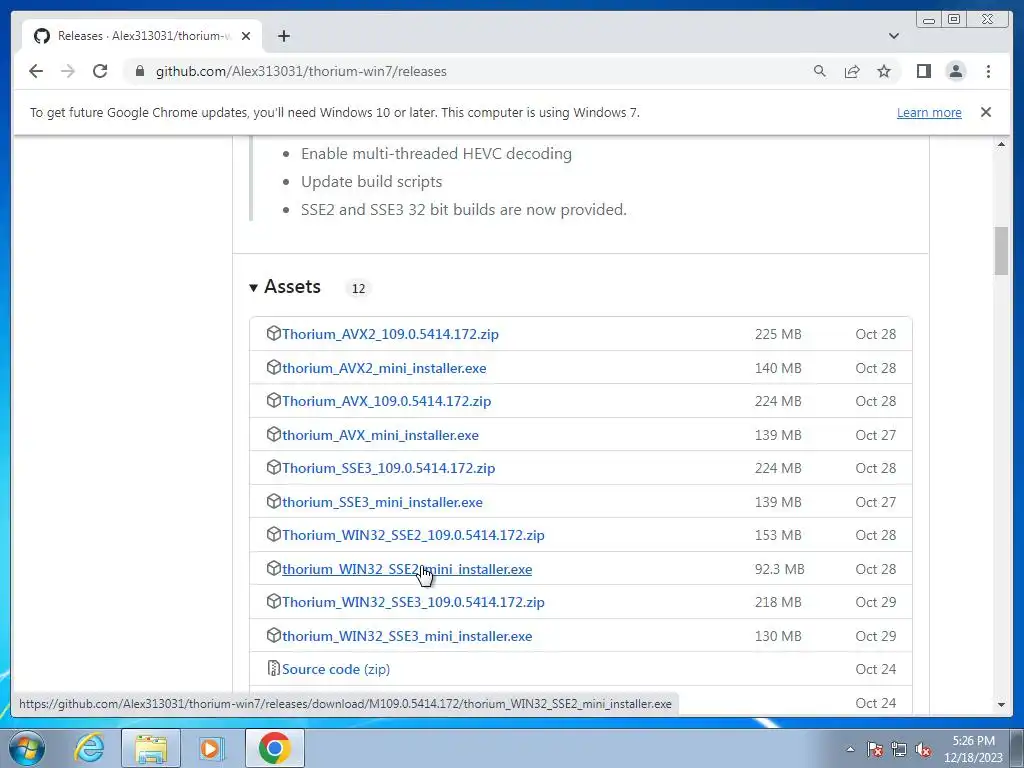Reload the GitHub releases page

pos(100,71)
